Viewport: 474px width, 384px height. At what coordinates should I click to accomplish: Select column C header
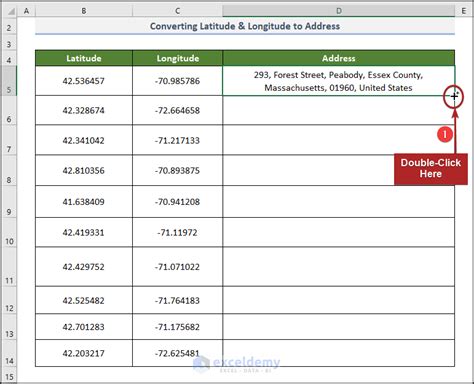coord(177,11)
